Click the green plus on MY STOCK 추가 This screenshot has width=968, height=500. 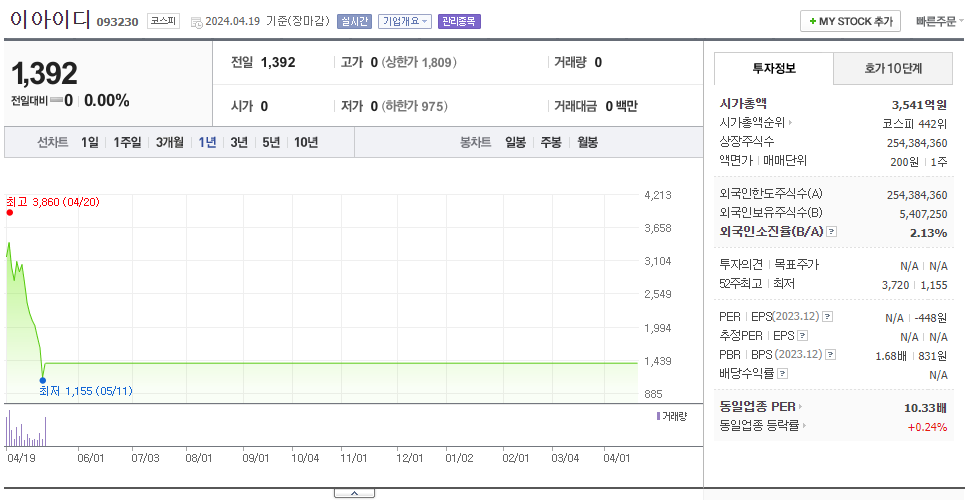[812, 22]
